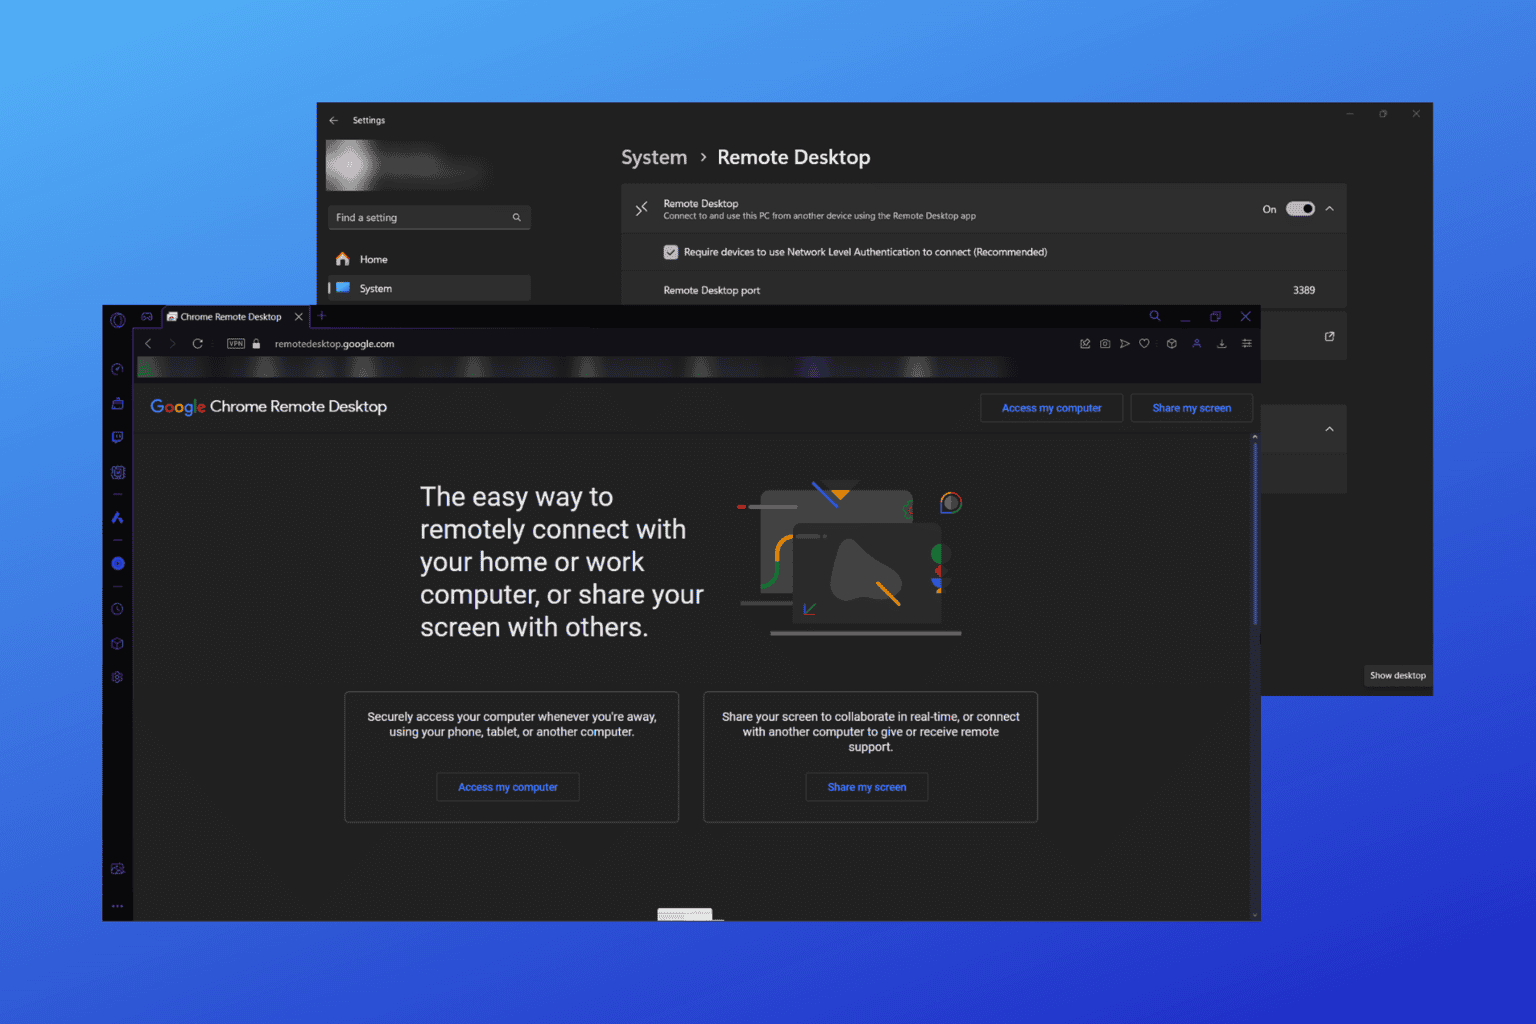Image resolution: width=1536 pixels, height=1024 pixels.
Task: Click the icon above the three-dots in sidebar
Action: click(x=117, y=869)
